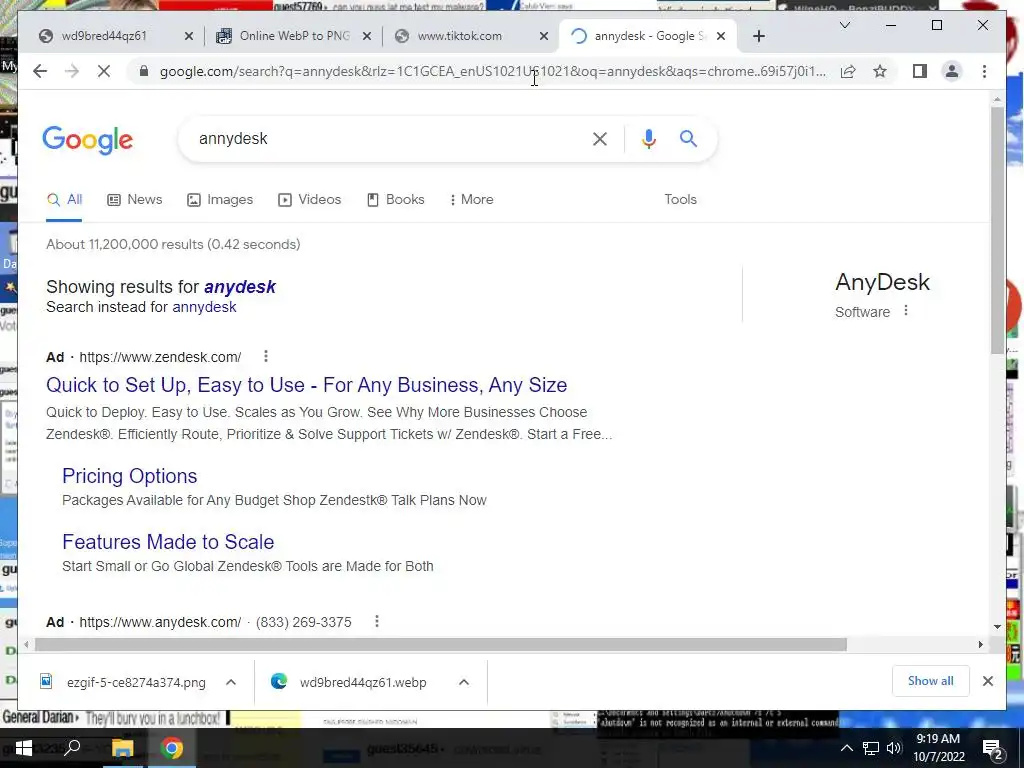Open the Chrome side panel
This screenshot has height=768, width=1024.
(920, 71)
